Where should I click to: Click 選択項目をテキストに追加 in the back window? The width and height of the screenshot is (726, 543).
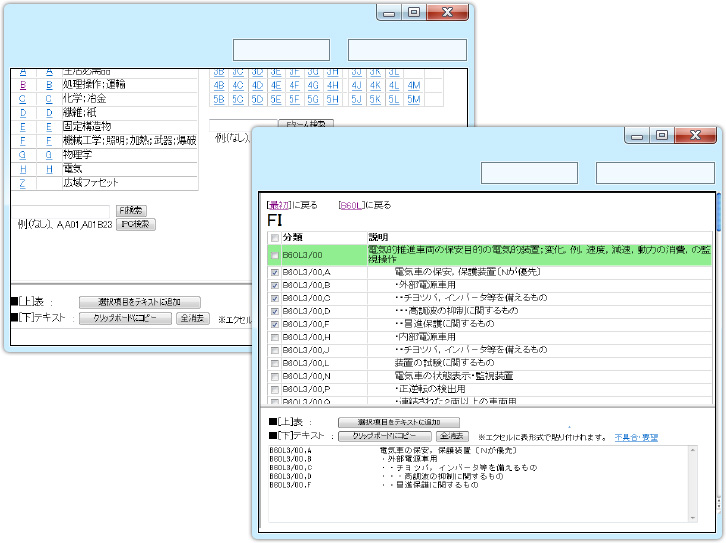pyautogui.click(x=140, y=302)
